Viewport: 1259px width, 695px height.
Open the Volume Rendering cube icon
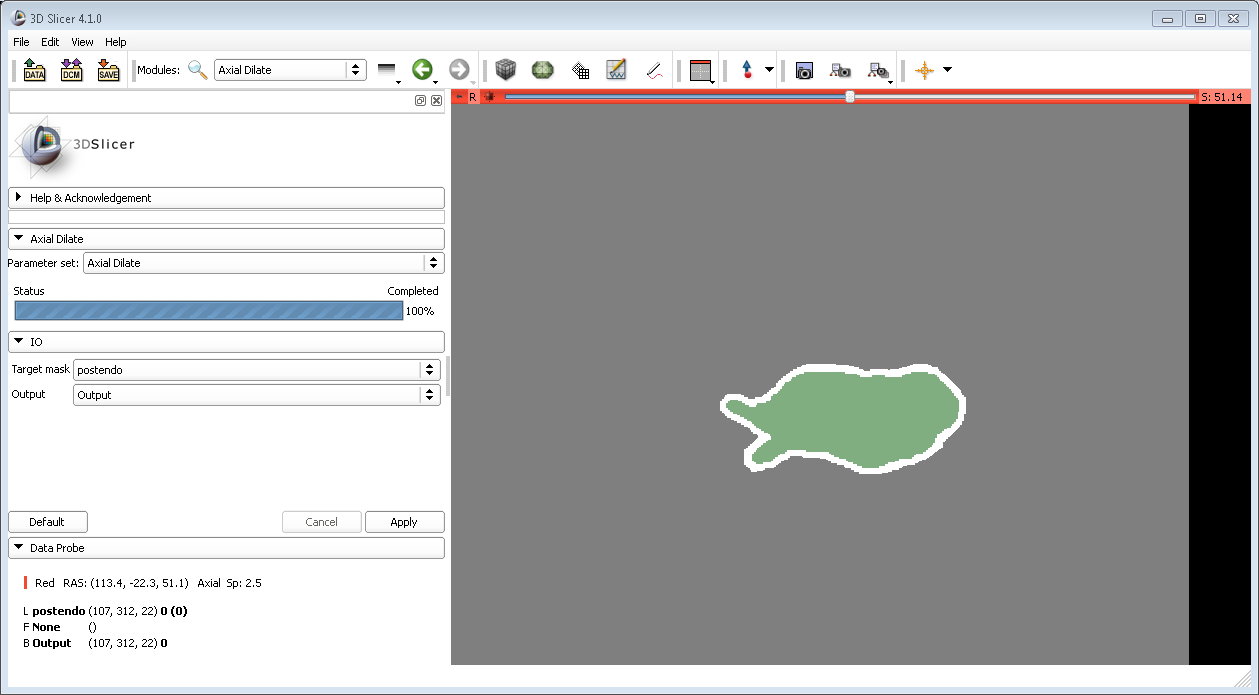(x=507, y=70)
